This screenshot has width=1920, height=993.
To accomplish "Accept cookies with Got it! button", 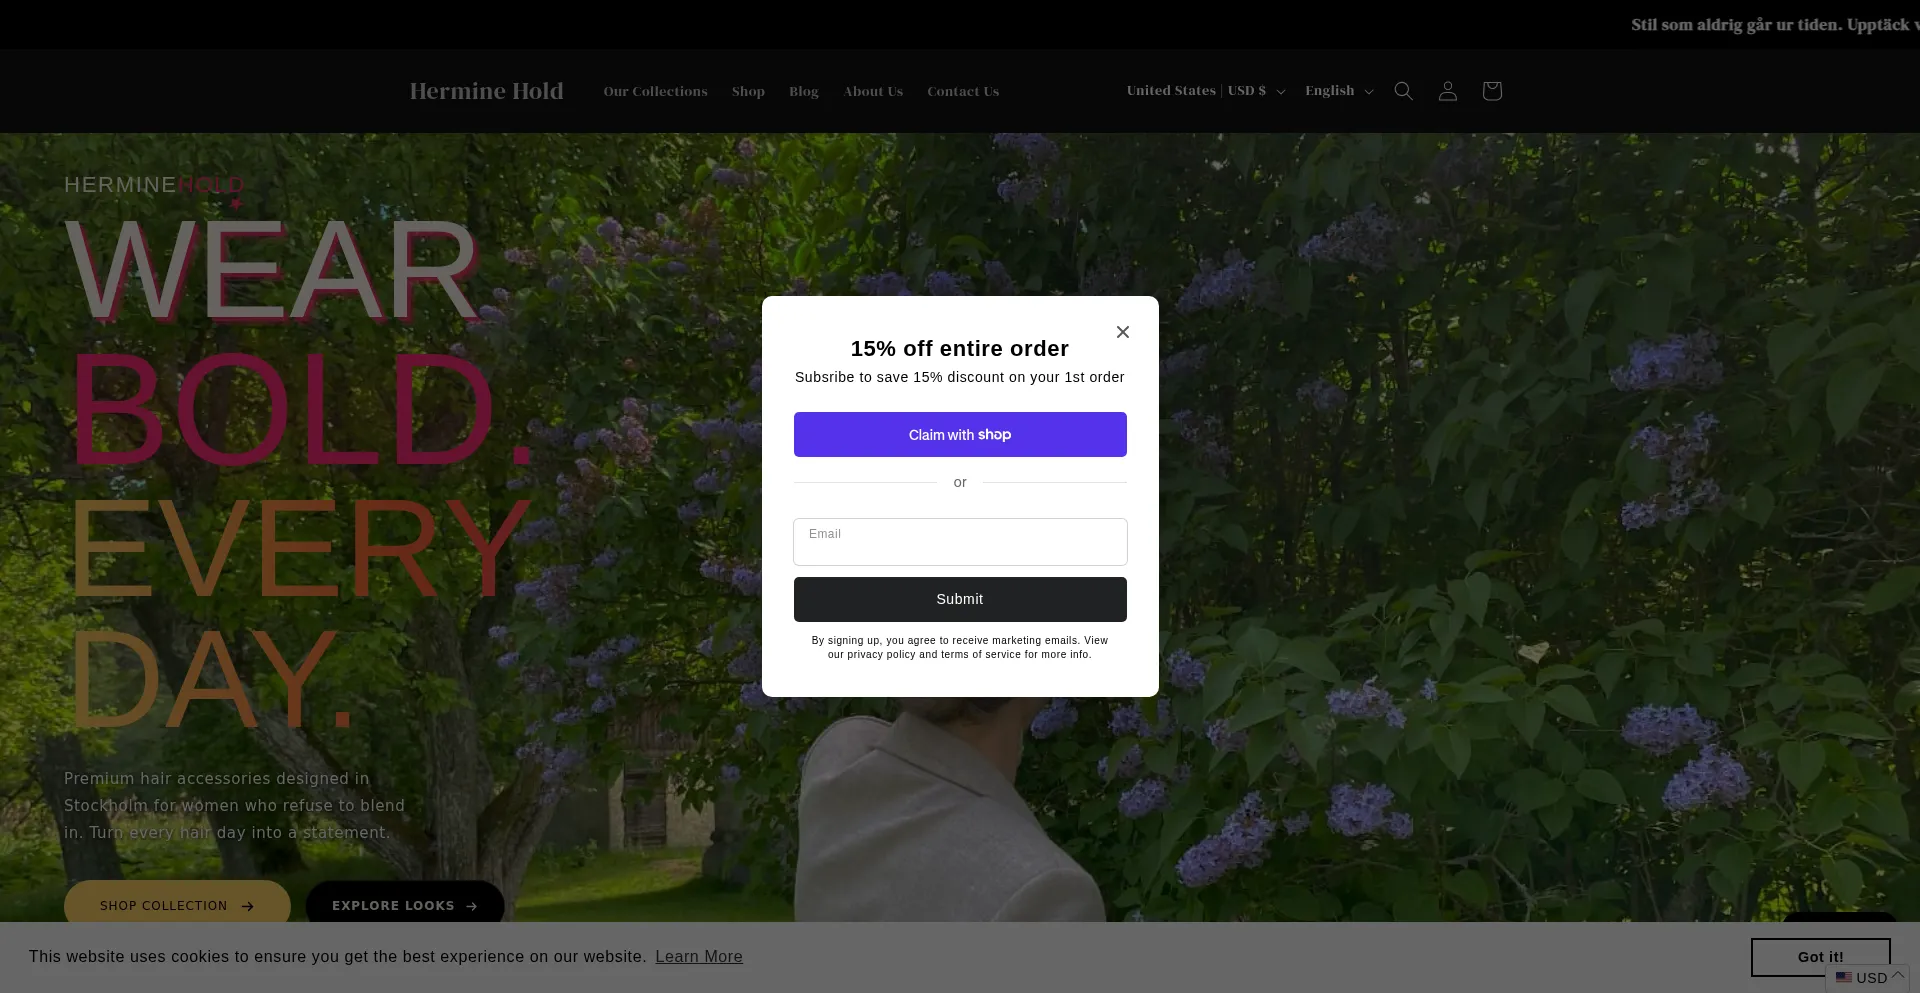I will point(1820,957).
